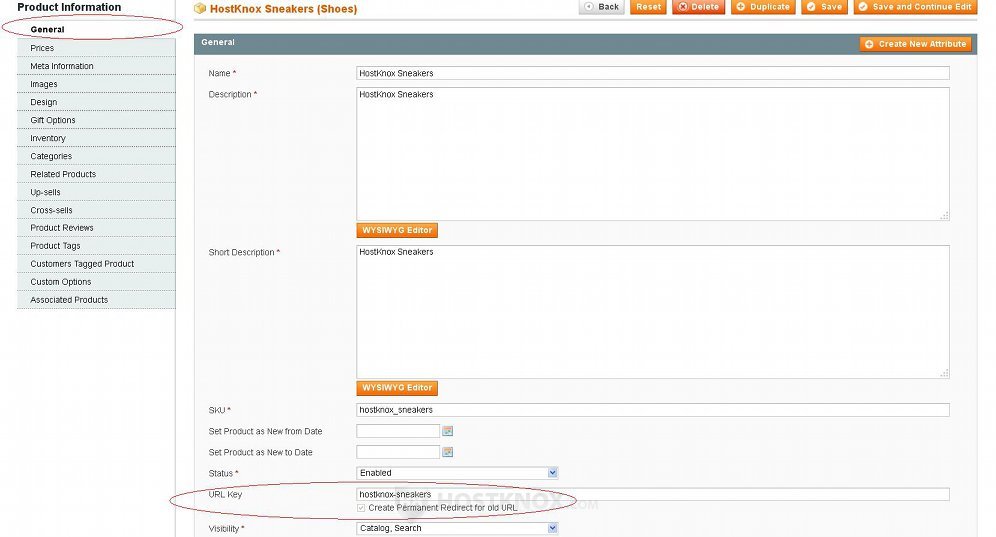Open the Custom Options tab
996x537 pixels.
pyautogui.click(x=96, y=282)
